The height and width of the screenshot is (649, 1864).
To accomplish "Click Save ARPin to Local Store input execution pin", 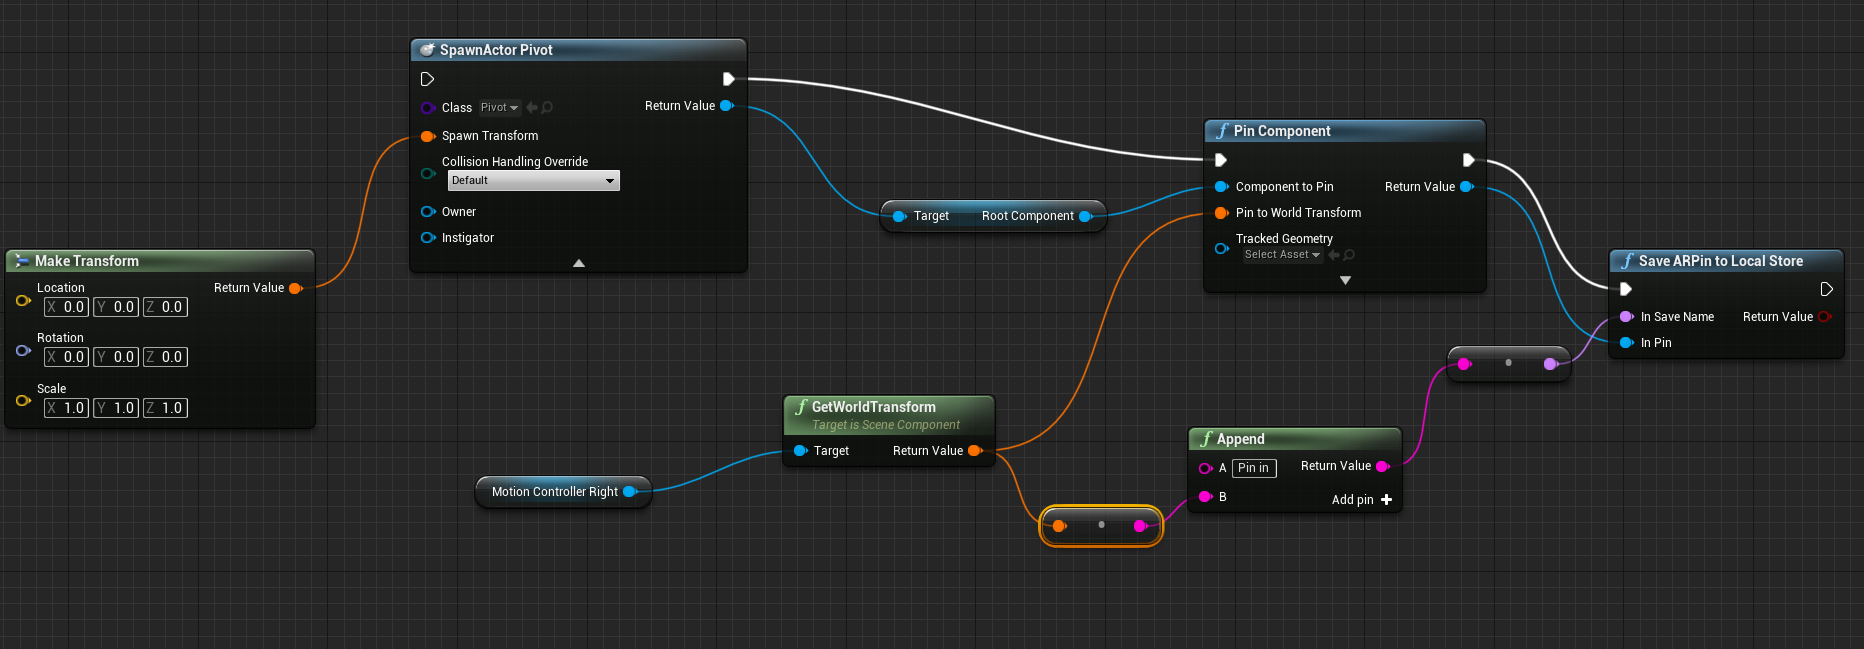I will 1626,289.
